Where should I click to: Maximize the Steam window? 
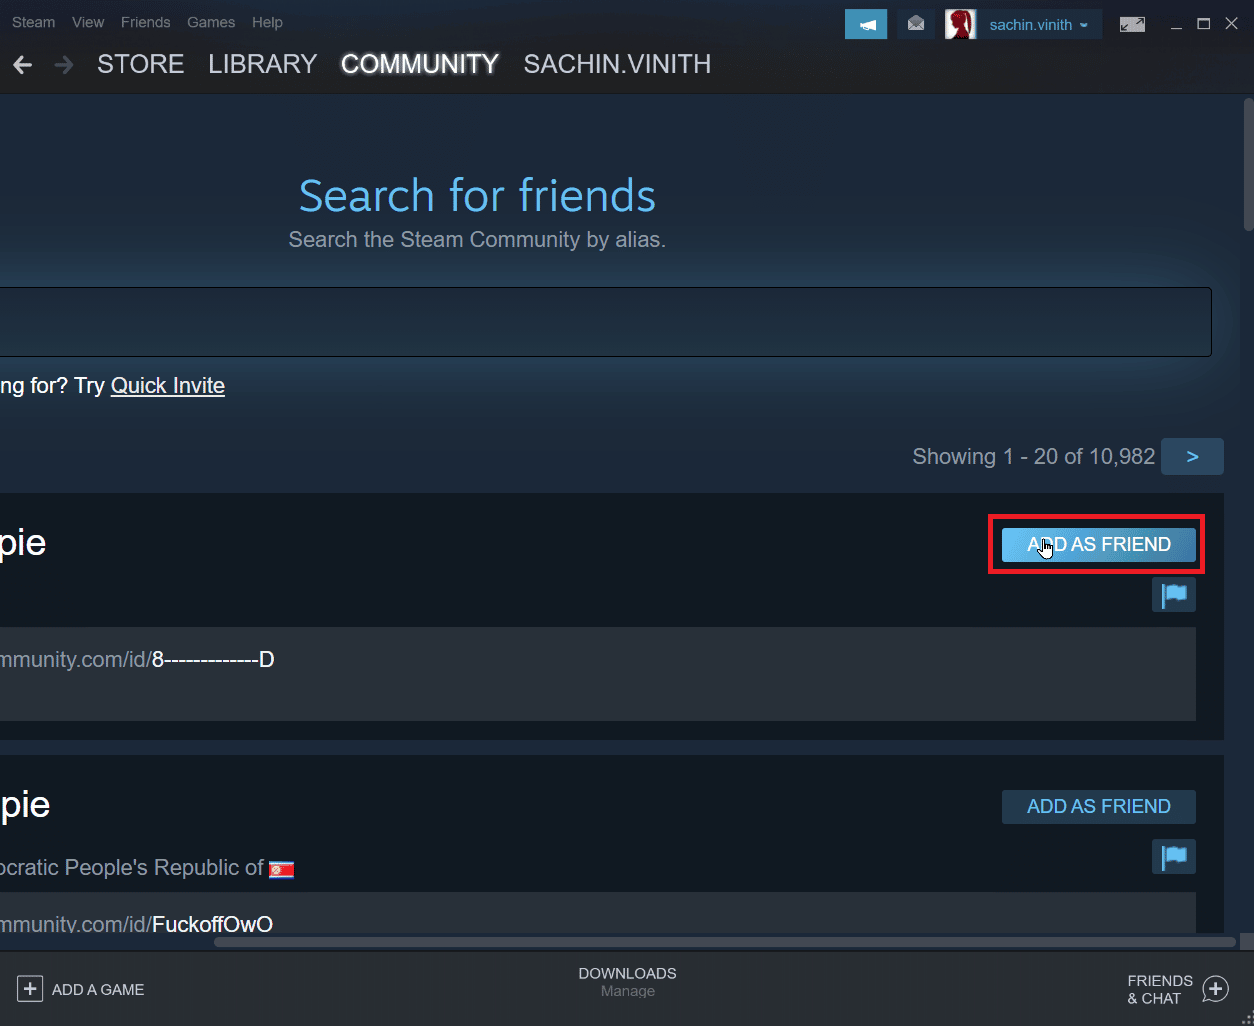1204,24
